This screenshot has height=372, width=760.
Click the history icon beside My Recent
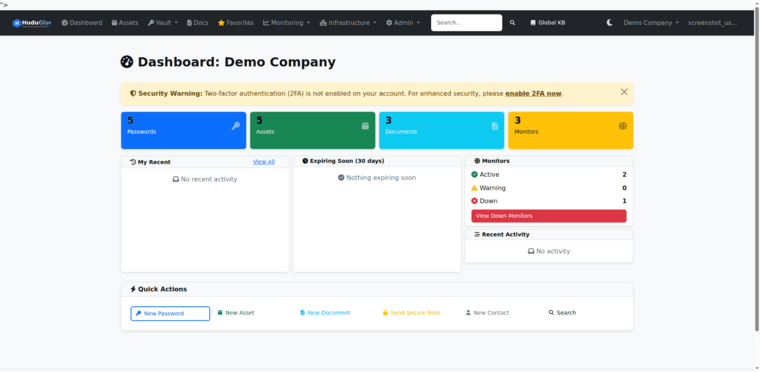click(x=133, y=162)
